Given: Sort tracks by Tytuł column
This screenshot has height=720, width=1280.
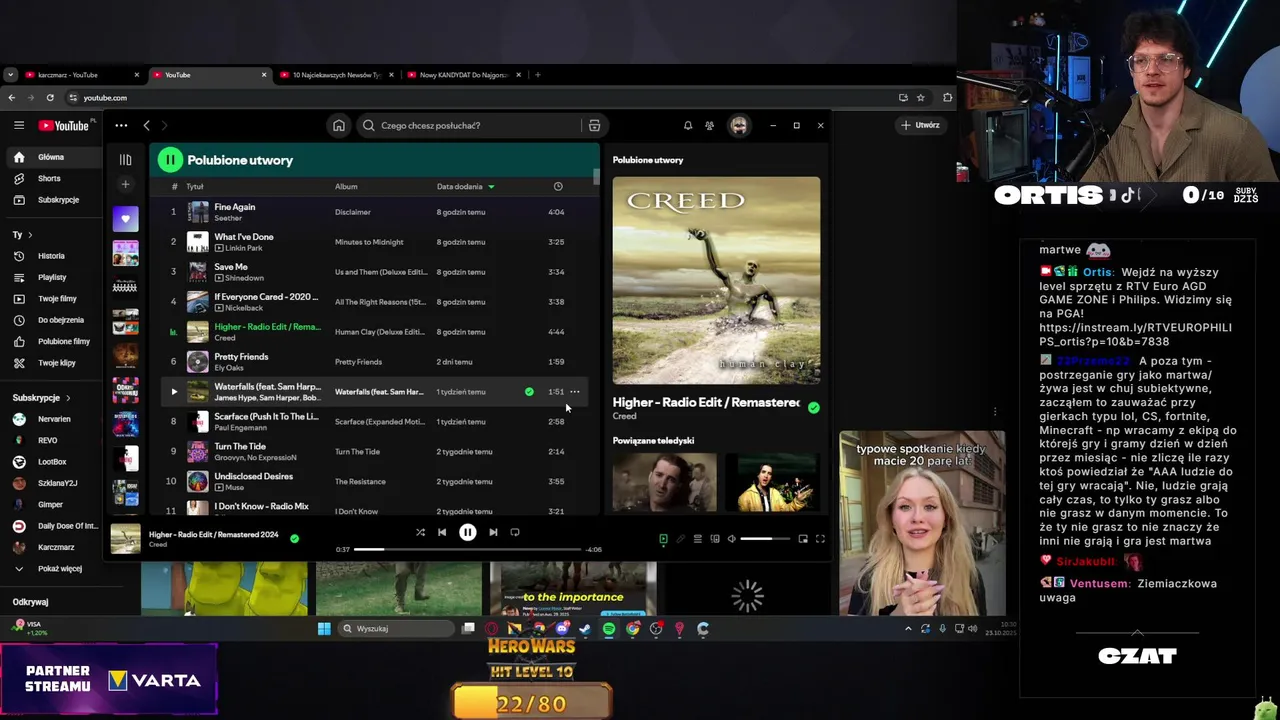Looking at the screenshot, I should pos(195,186).
